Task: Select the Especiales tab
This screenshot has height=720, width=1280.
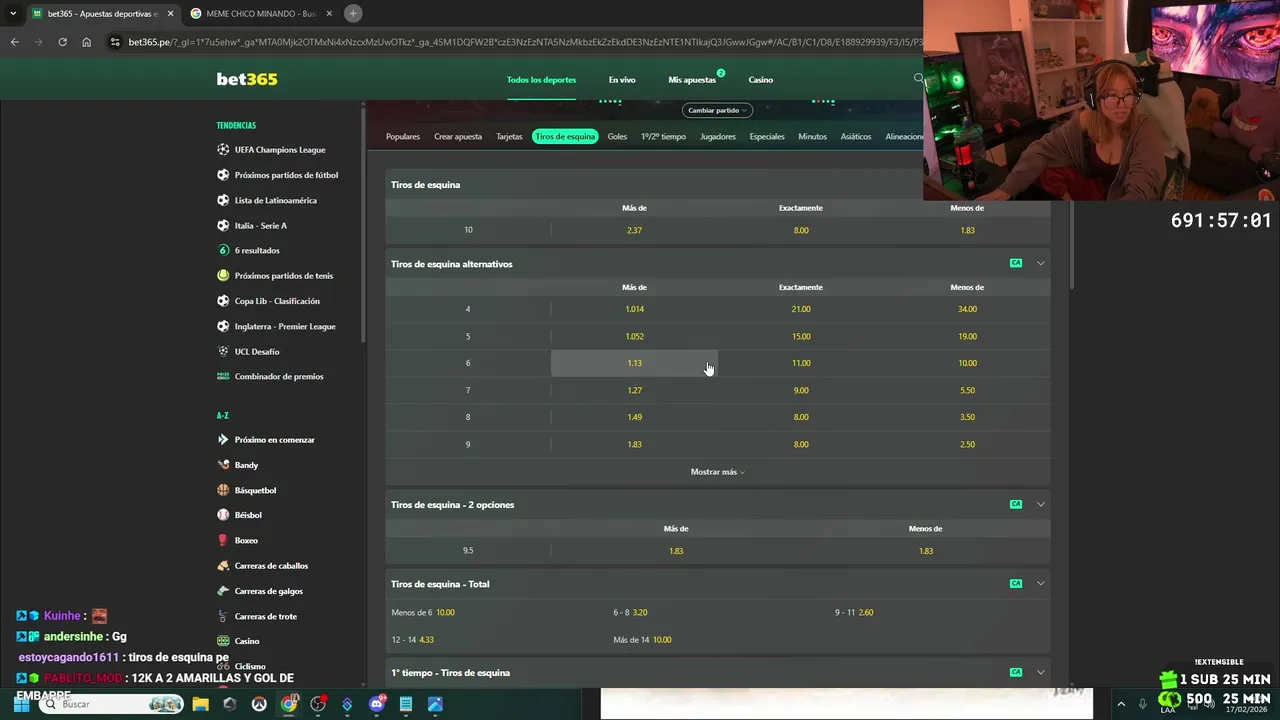Action: (767, 136)
